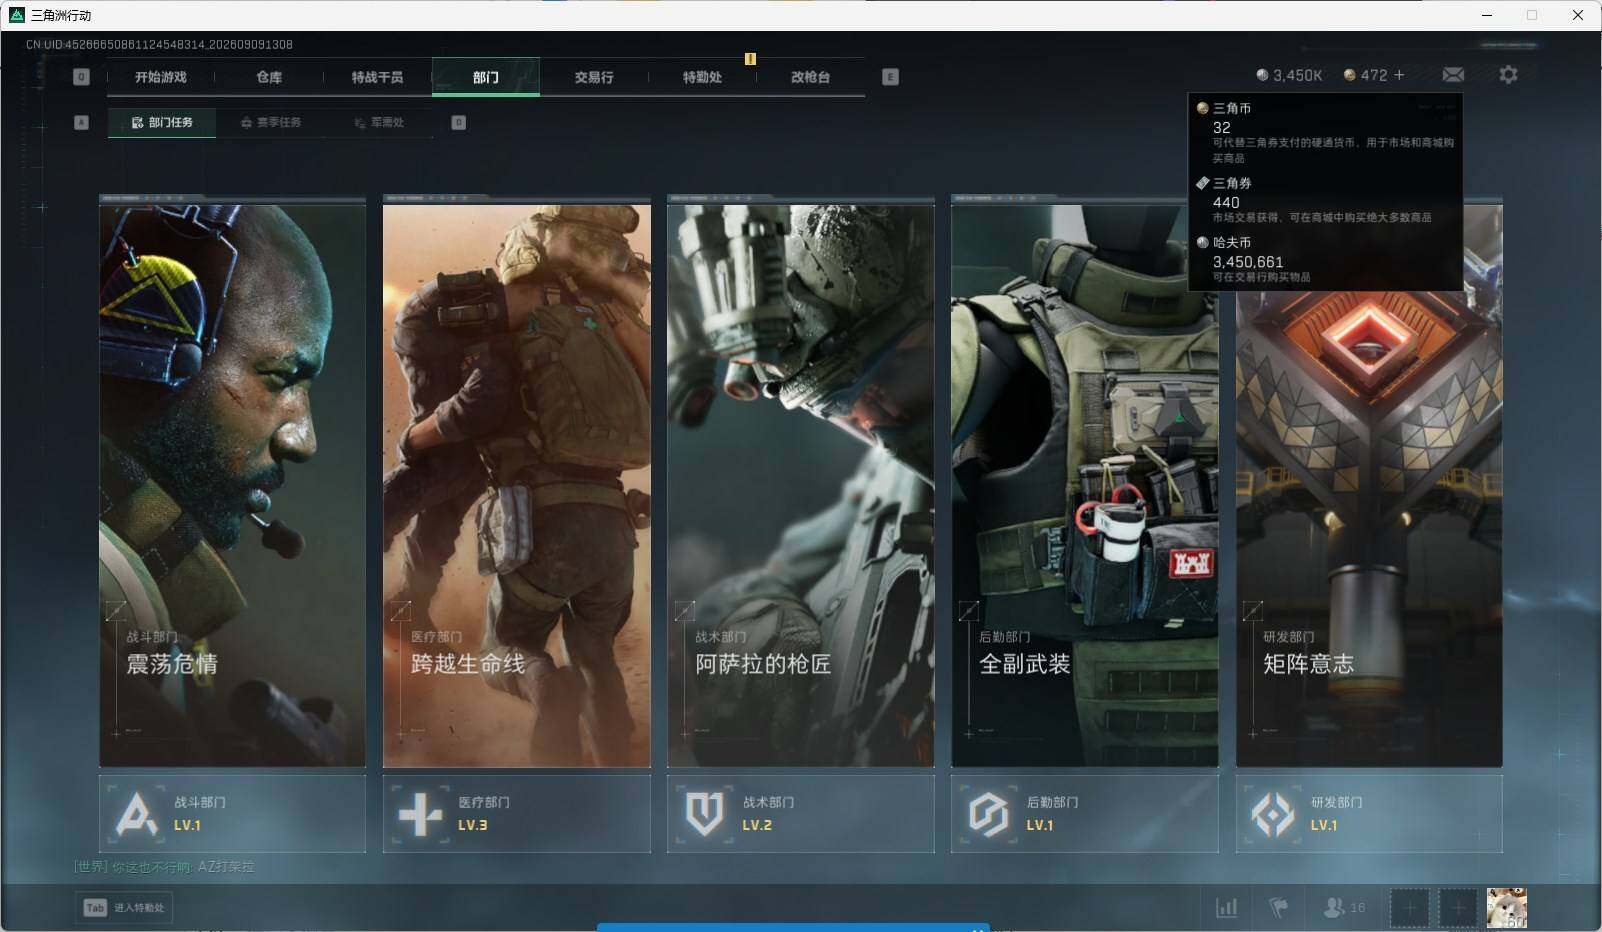Open the 改枪台 tab
Screen dimensions: 1602x932
pos(810,77)
